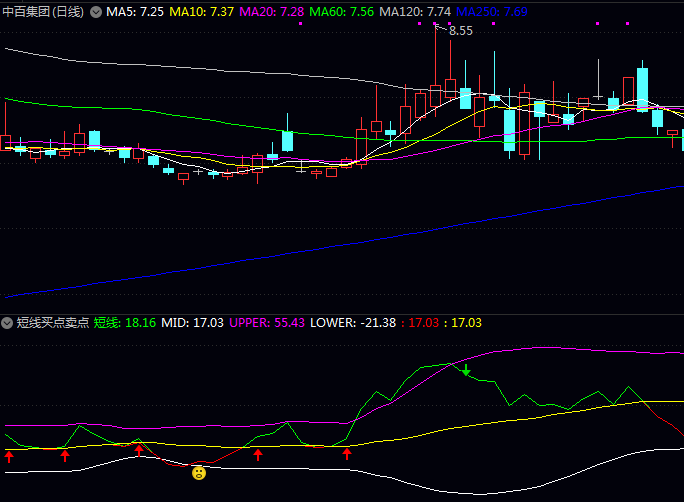Click the green down-arrow sell signal
Viewport: 684px width, 502px height.
pyautogui.click(x=466, y=371)
